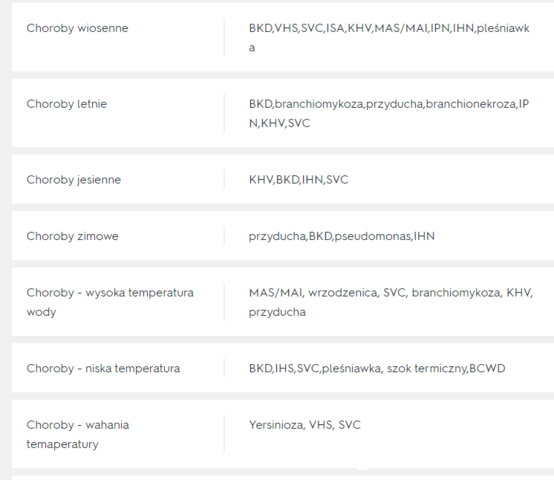
Task: Click 'Choroby - niska temperatura' label
Action: pos(103,368)
